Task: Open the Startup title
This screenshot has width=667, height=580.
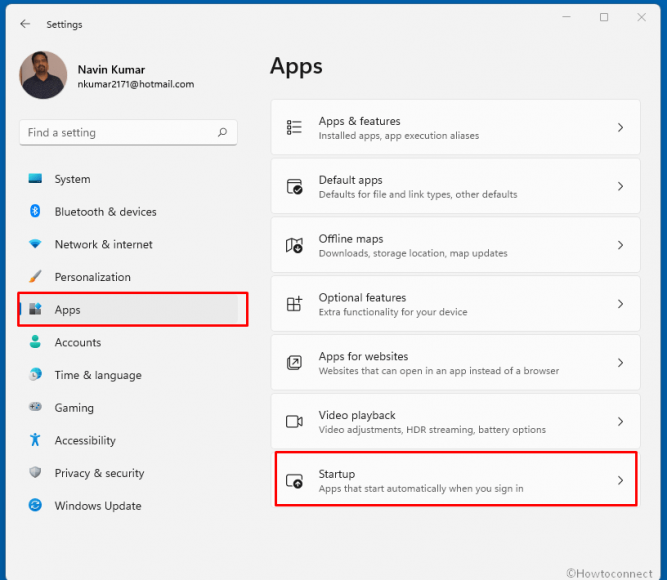Action: pyautogui.click(x=336, y=474)
